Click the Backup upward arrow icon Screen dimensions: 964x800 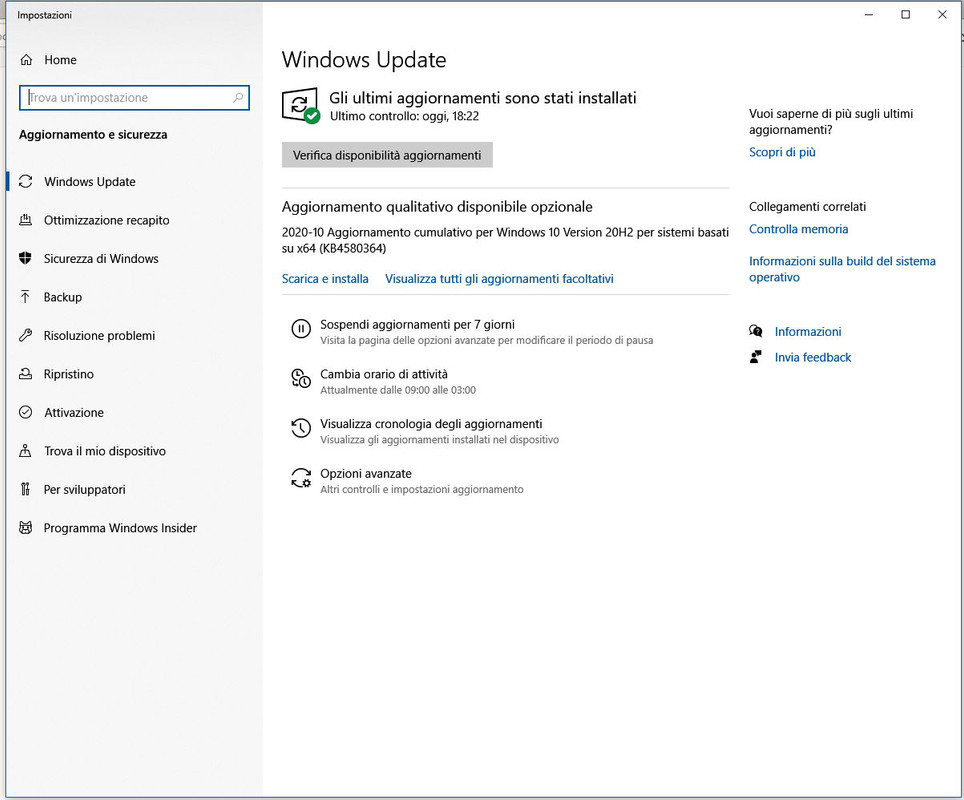pyautogui.click(x=25, y=297)
